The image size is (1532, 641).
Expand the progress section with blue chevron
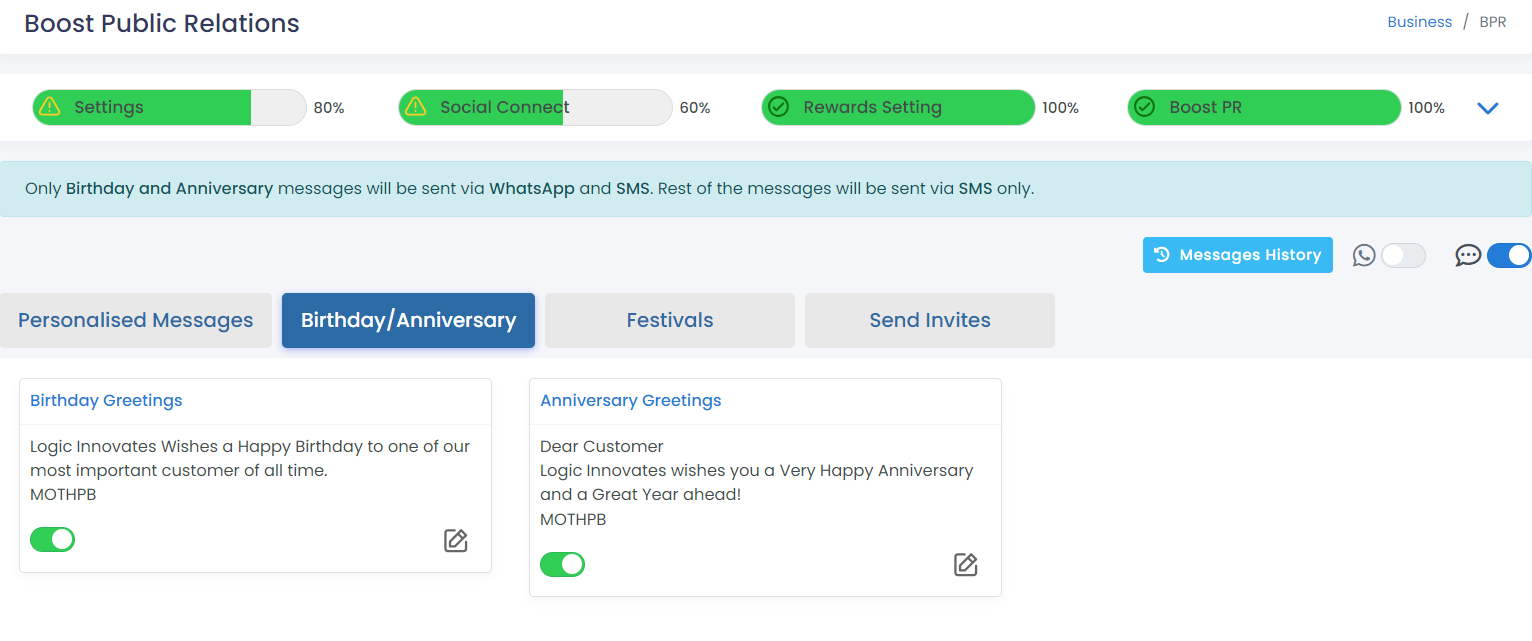1488,108
